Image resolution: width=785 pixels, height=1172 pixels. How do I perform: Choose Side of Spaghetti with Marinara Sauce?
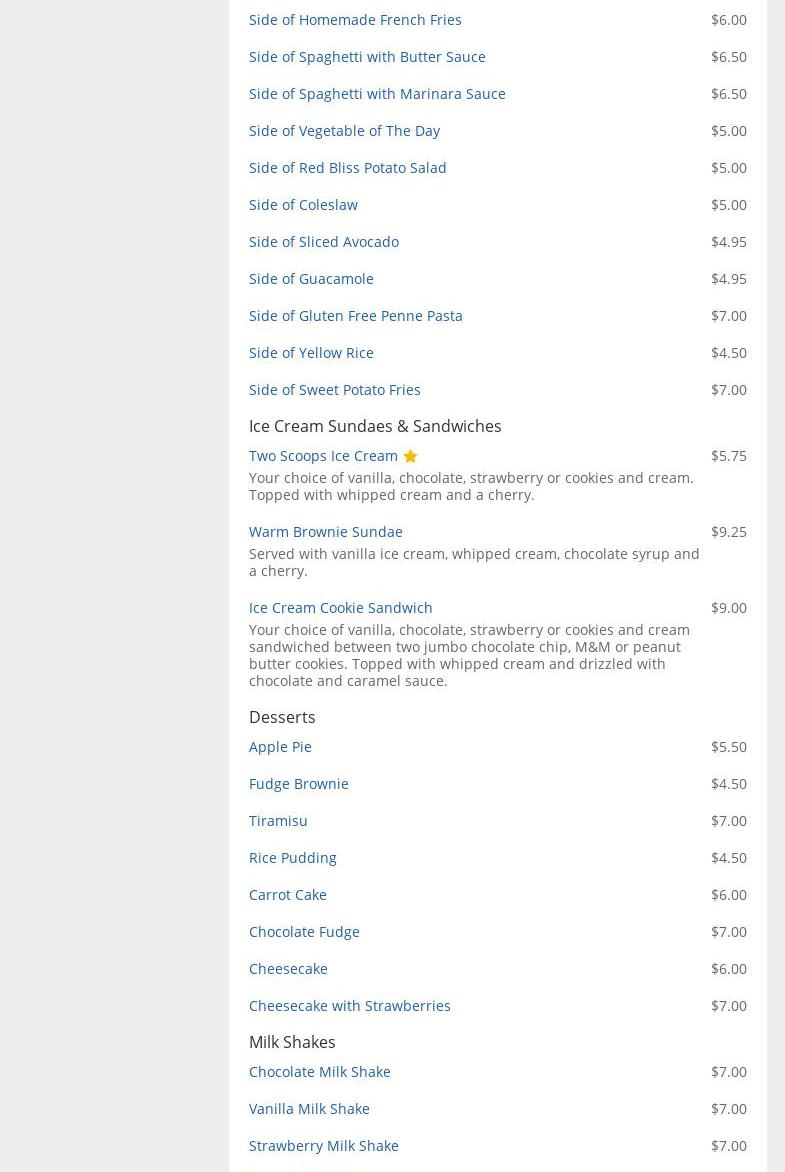pos(377,94)
